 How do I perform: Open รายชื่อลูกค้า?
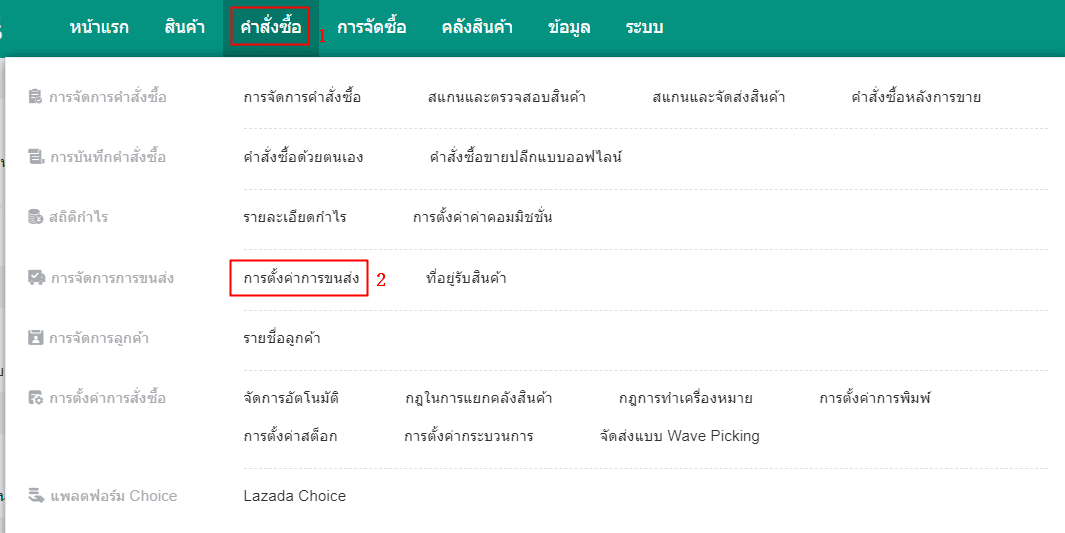point(282,338)
